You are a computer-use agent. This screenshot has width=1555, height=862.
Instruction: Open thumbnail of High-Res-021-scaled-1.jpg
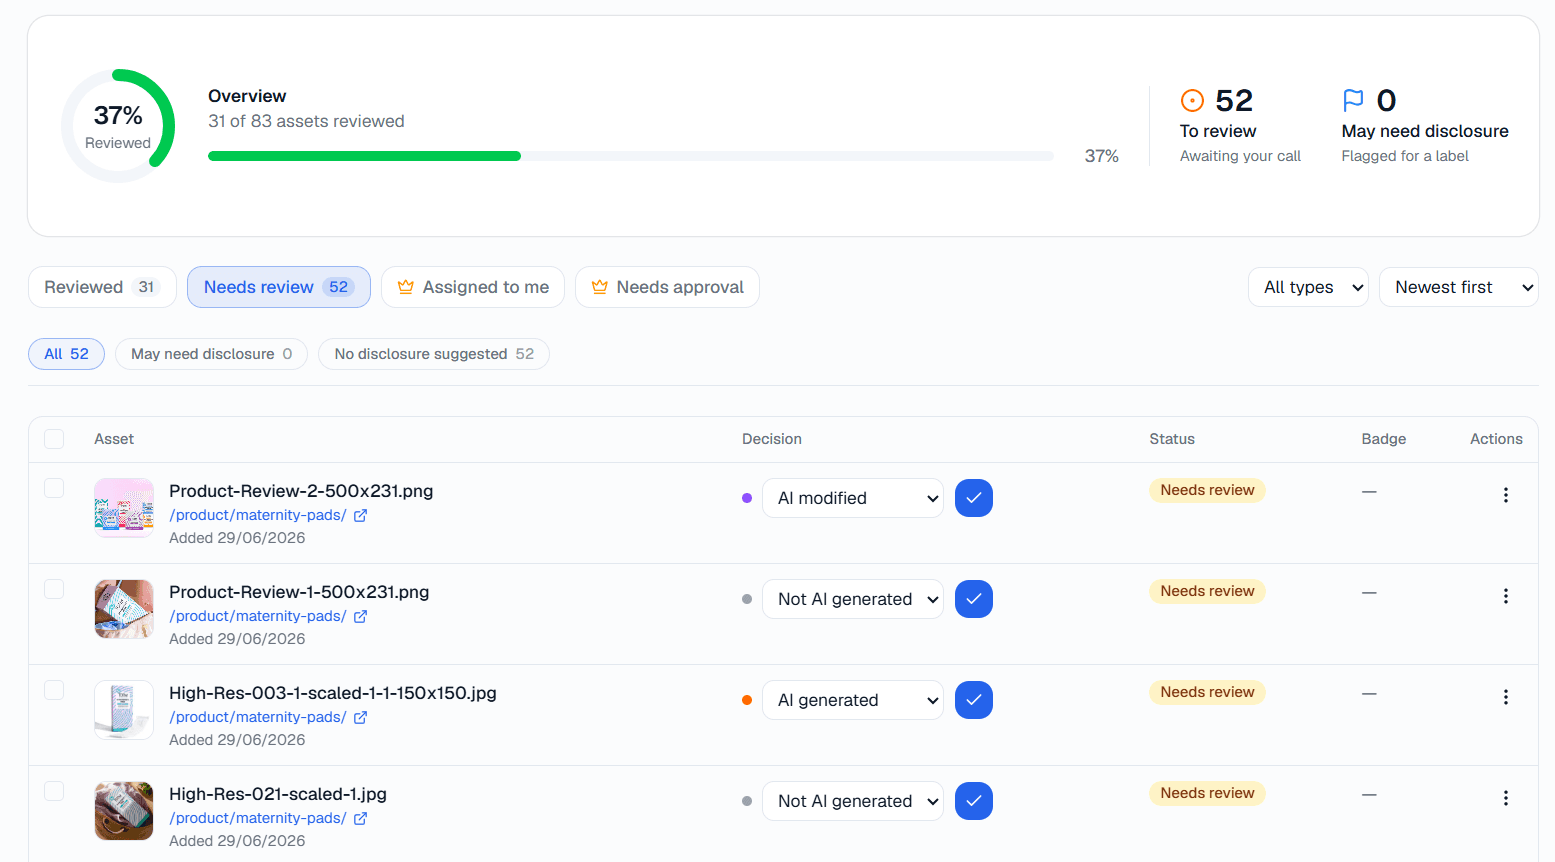coord(124,811)
